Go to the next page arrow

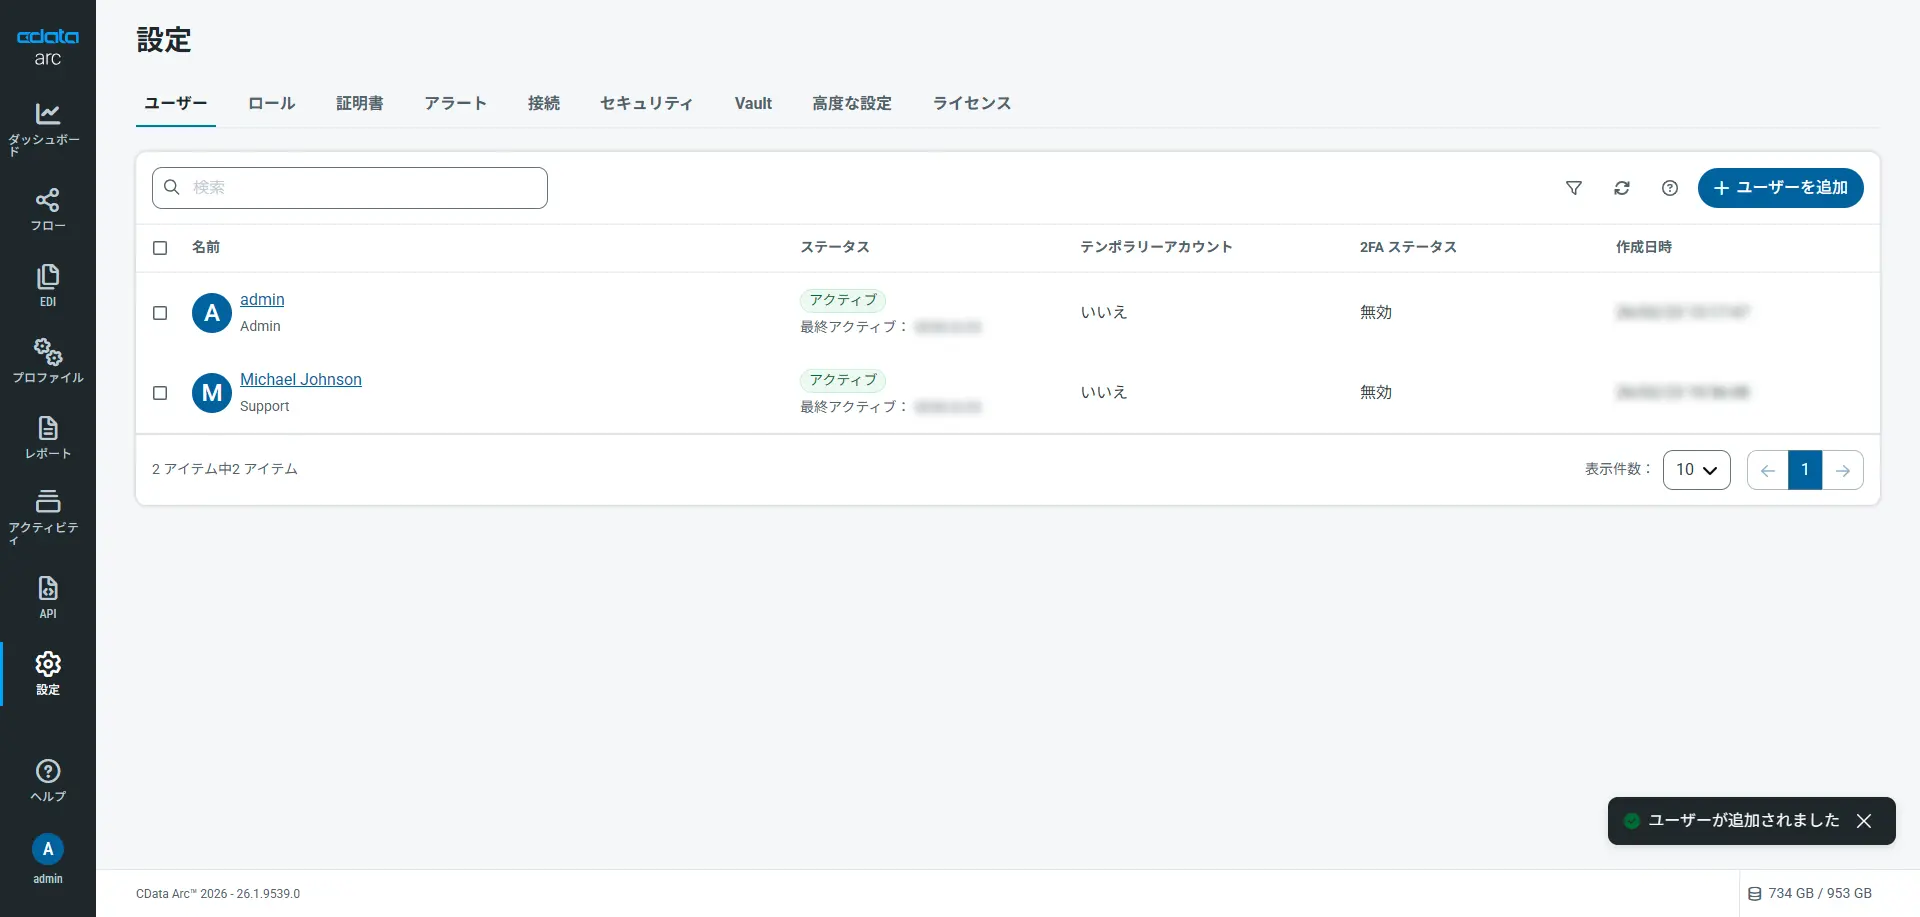point(1843,470)
